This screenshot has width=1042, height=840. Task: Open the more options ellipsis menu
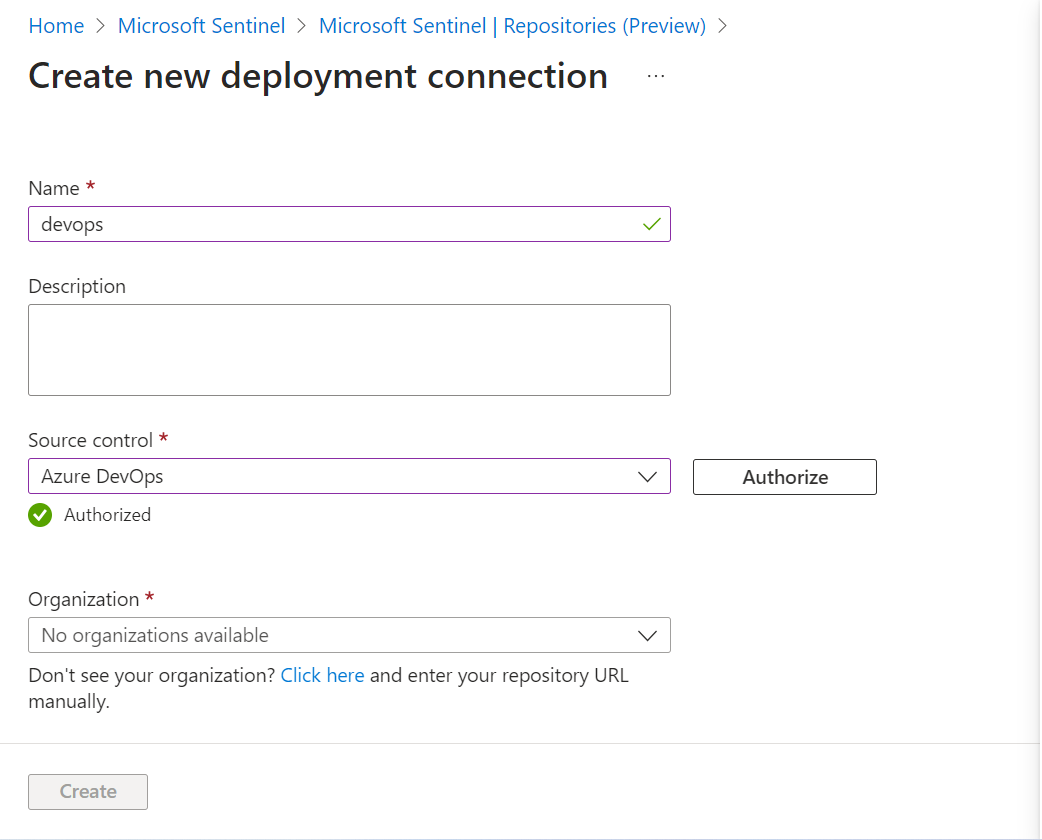coord(656,76)
